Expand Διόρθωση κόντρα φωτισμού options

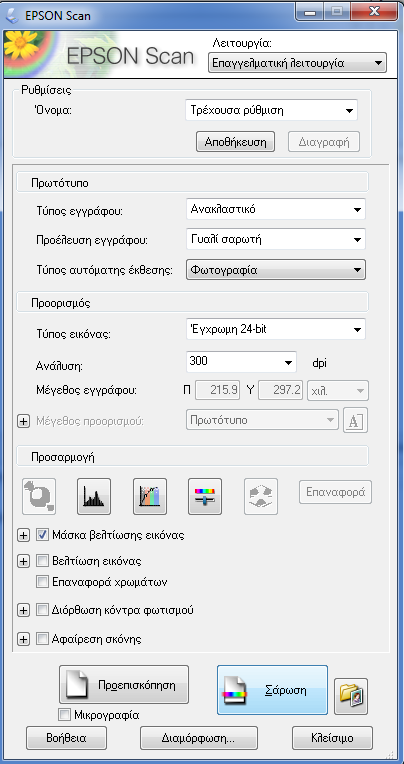click(x=23, y=610)
